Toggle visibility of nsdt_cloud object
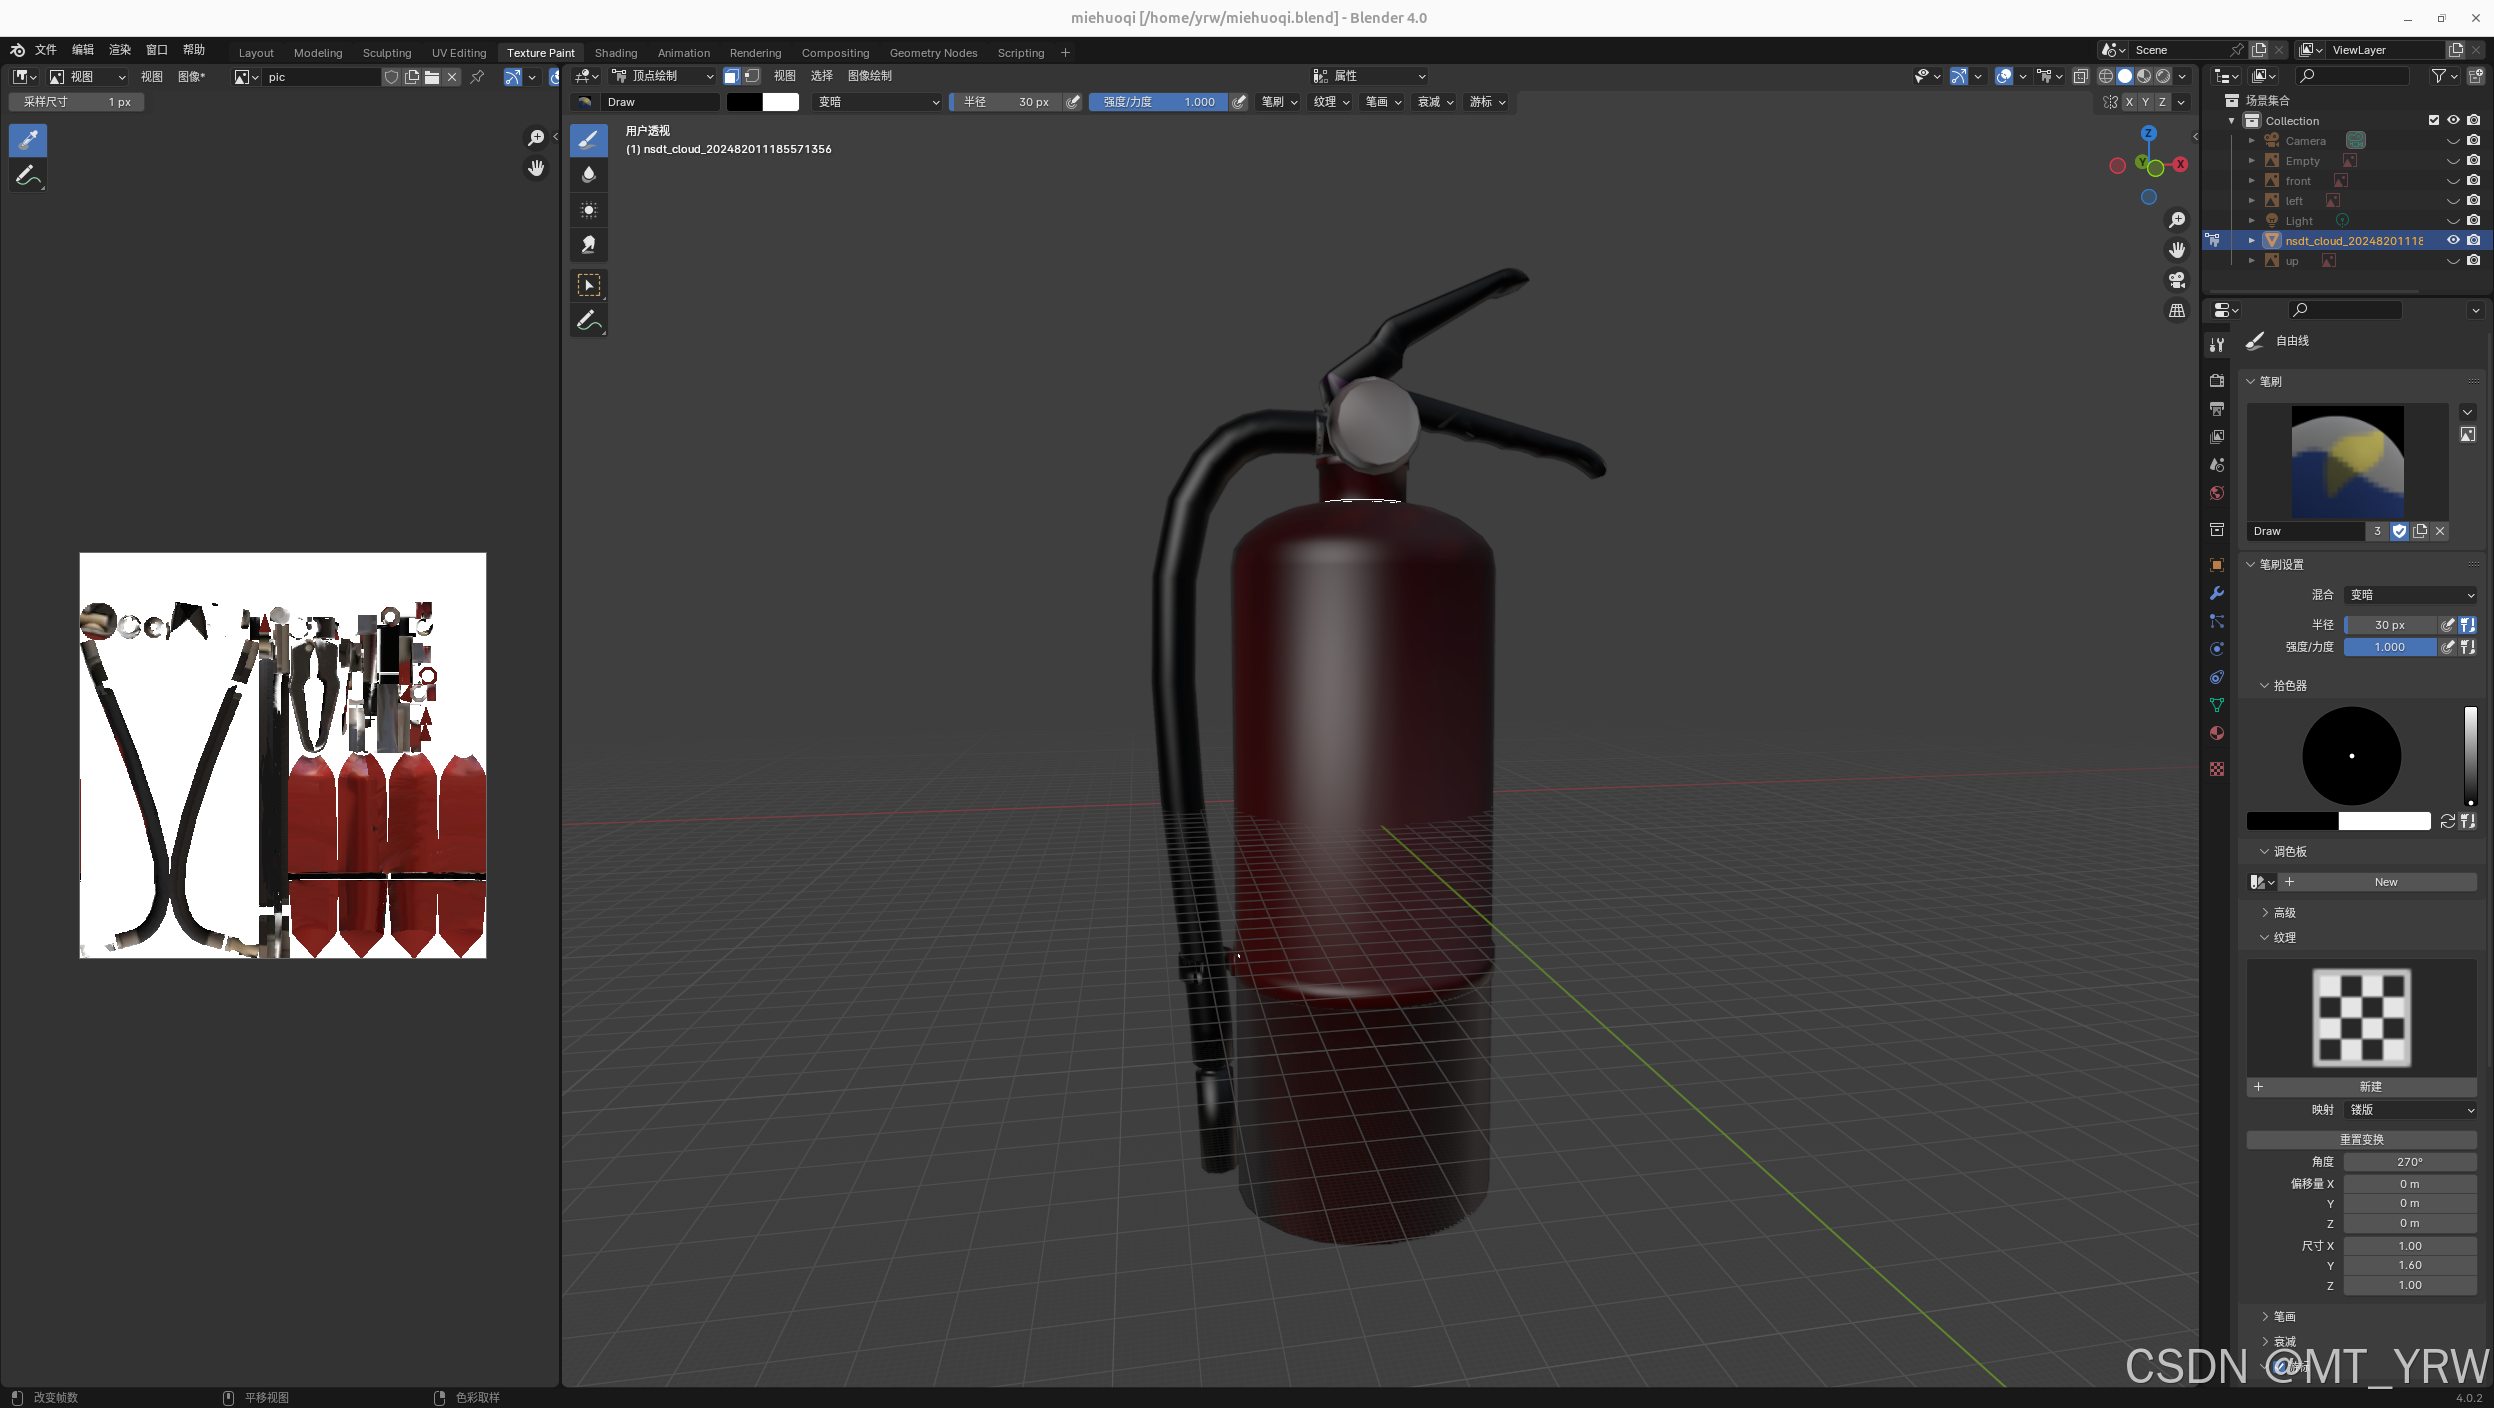The width and height of the screenshot is (2494, 1408). coord(2453,240)
